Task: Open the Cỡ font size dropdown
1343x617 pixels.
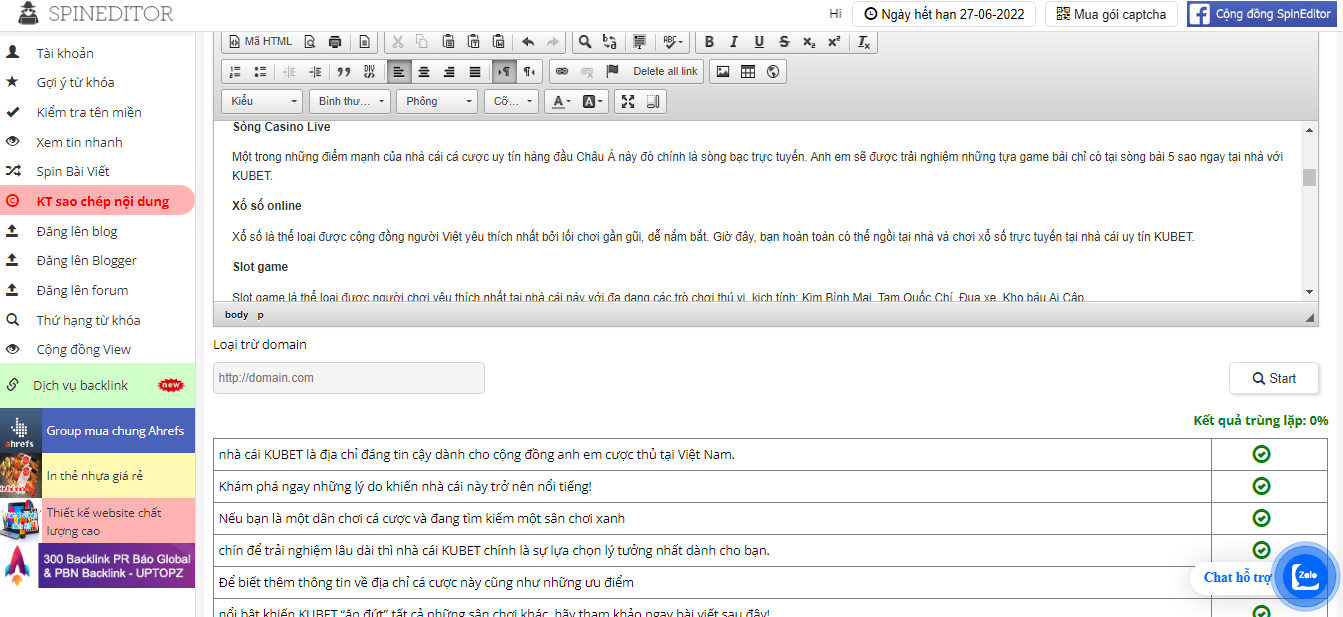Action: [x=511, y=101]
